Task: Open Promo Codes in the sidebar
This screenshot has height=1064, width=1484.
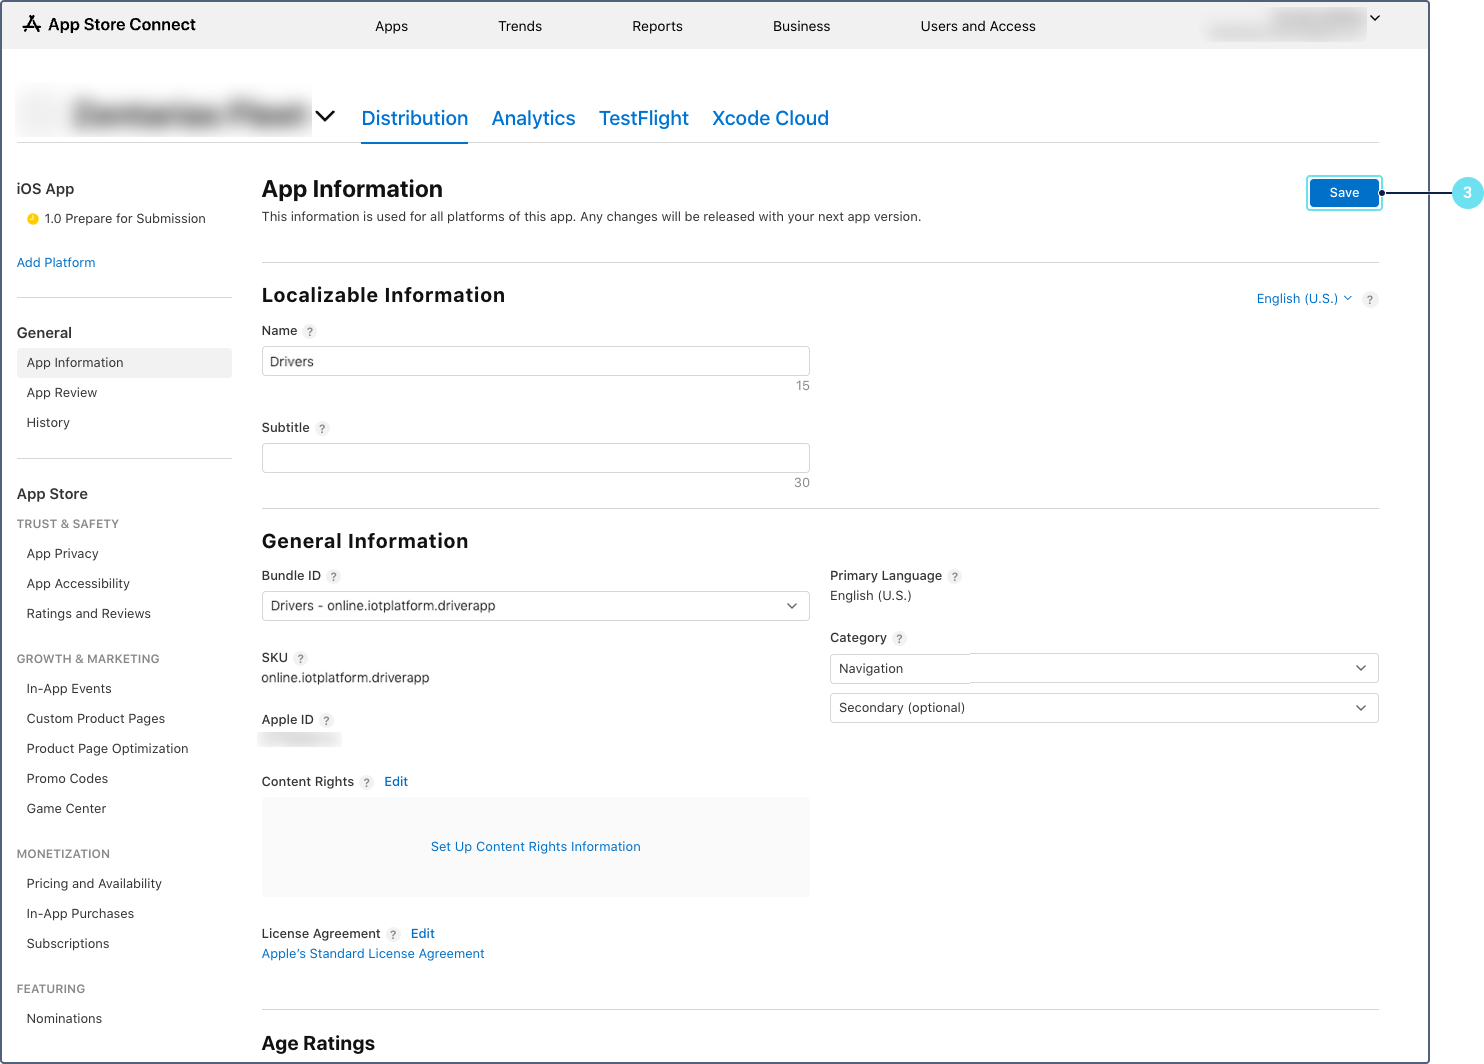Action: pos(67,779)
